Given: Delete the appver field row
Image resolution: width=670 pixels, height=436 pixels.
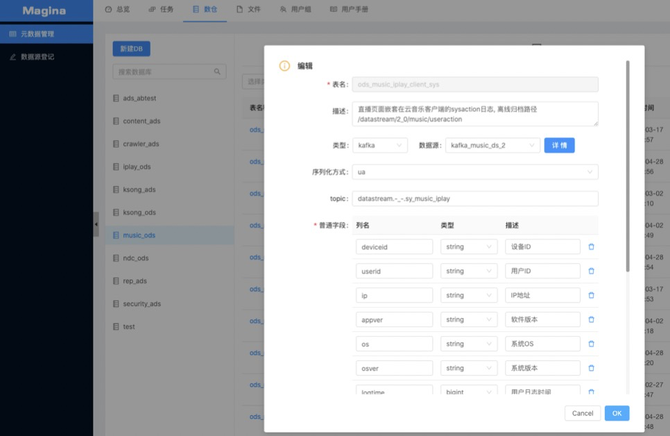Looking at the screenshot, I should 591,320.
